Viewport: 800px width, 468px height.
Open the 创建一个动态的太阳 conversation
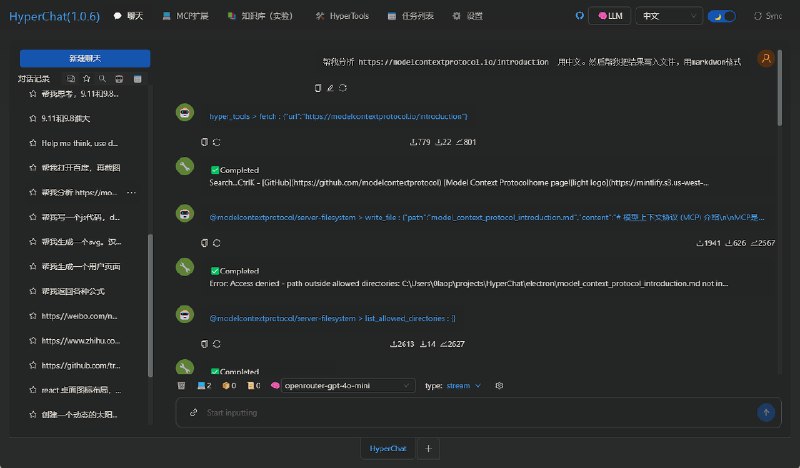(80, 414)
